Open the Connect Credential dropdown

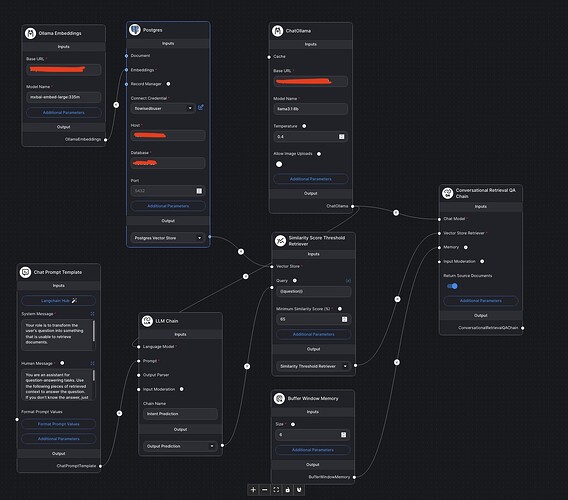(163, 108)
